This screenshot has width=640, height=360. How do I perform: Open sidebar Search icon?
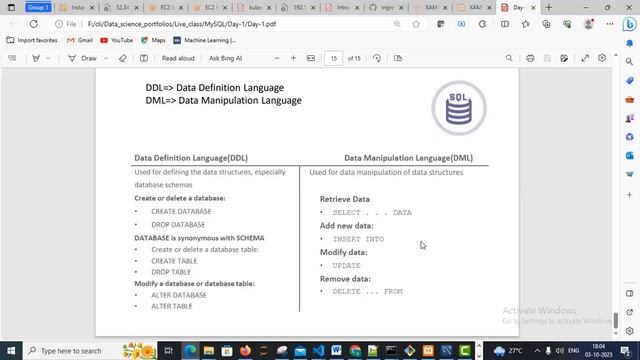click(629, 62)
